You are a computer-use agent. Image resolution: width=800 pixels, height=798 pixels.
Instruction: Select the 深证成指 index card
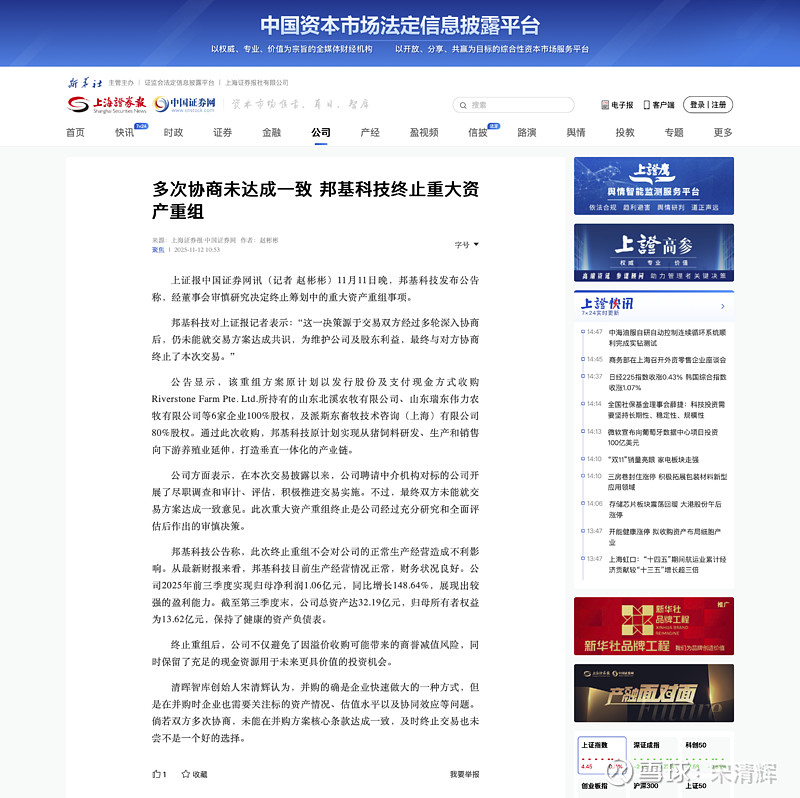[654, 755]
